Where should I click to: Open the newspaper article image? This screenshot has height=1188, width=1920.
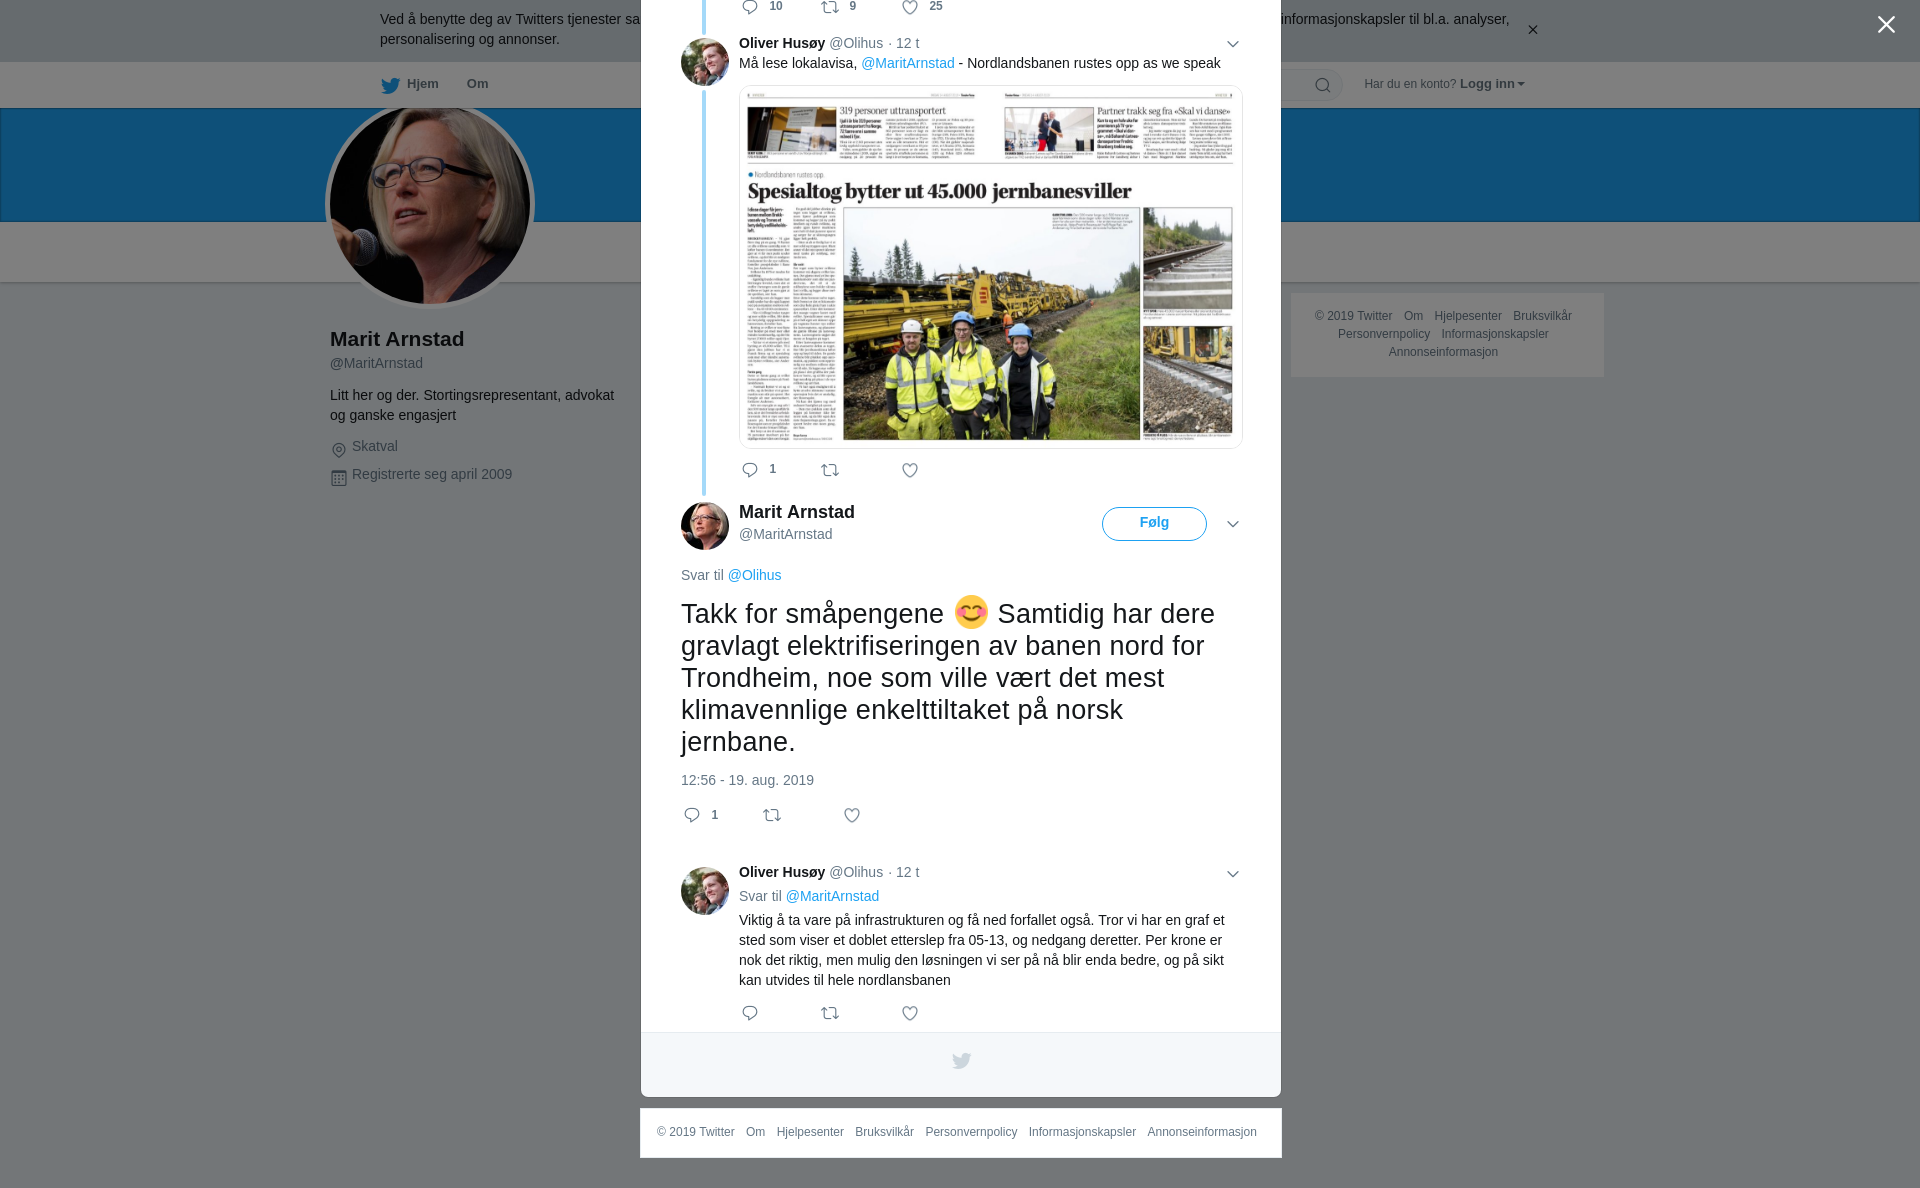[991, 267]
